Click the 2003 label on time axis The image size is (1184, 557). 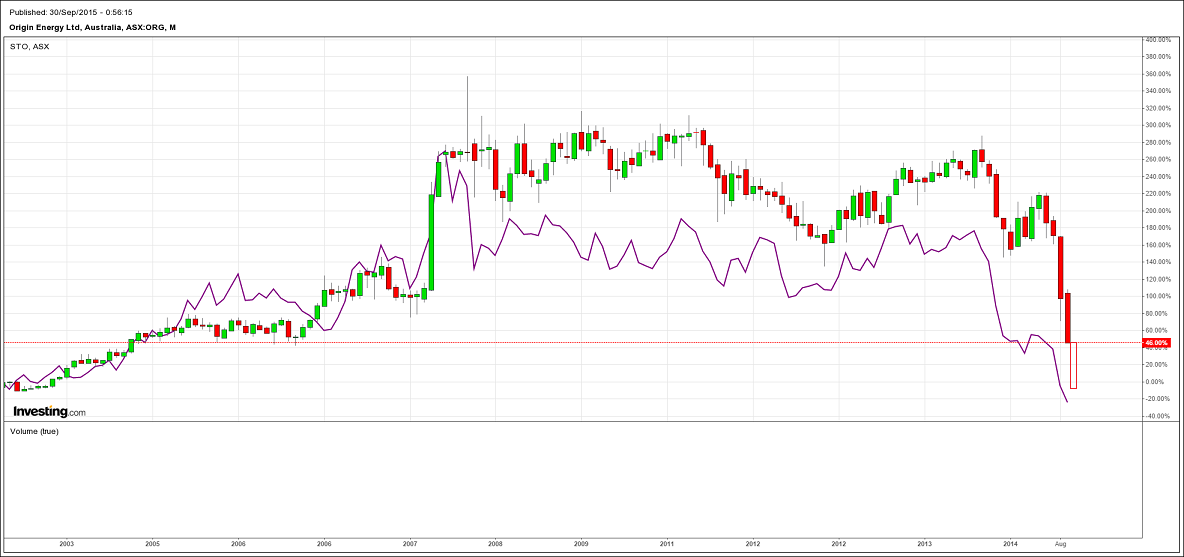(x=66, y=543)
